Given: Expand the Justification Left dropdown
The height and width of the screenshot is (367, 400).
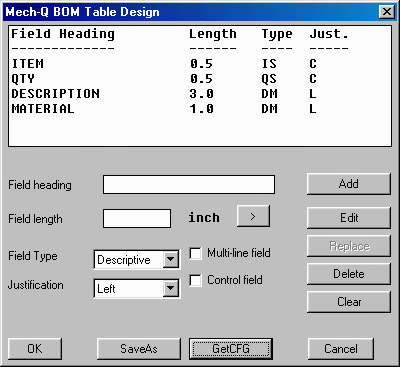Looking at the screenshot, I should [137, 288].
